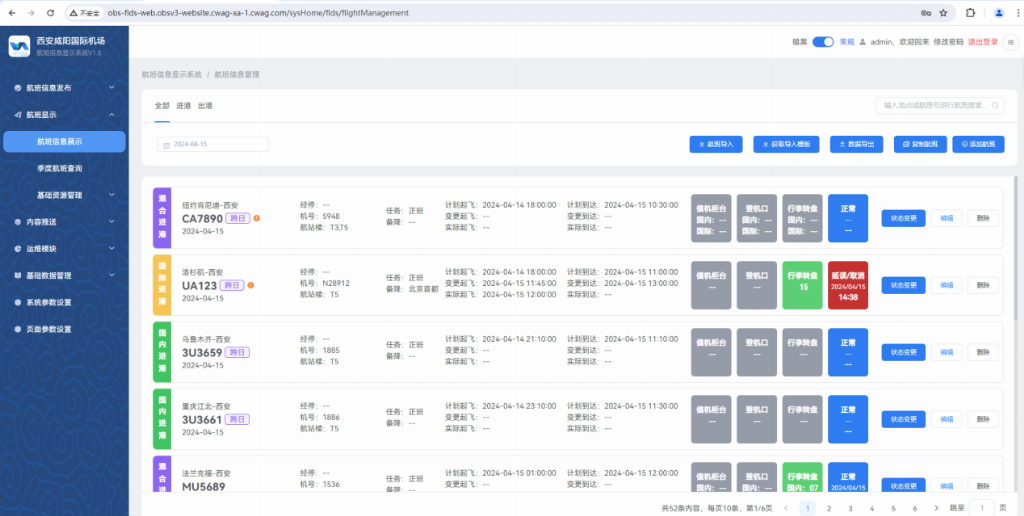Open the browser extensions puzzle icon
The width and height of the screenshot is (1024, 516).
coord(969,12)
